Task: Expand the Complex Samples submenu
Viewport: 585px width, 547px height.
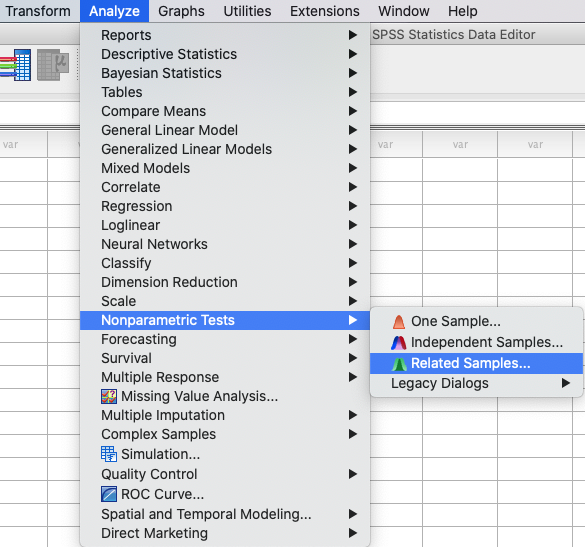Action: click(225, 434)
